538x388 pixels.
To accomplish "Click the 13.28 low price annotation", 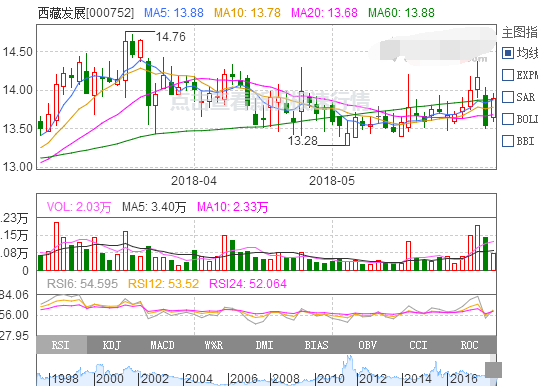I will pos(303,141).
